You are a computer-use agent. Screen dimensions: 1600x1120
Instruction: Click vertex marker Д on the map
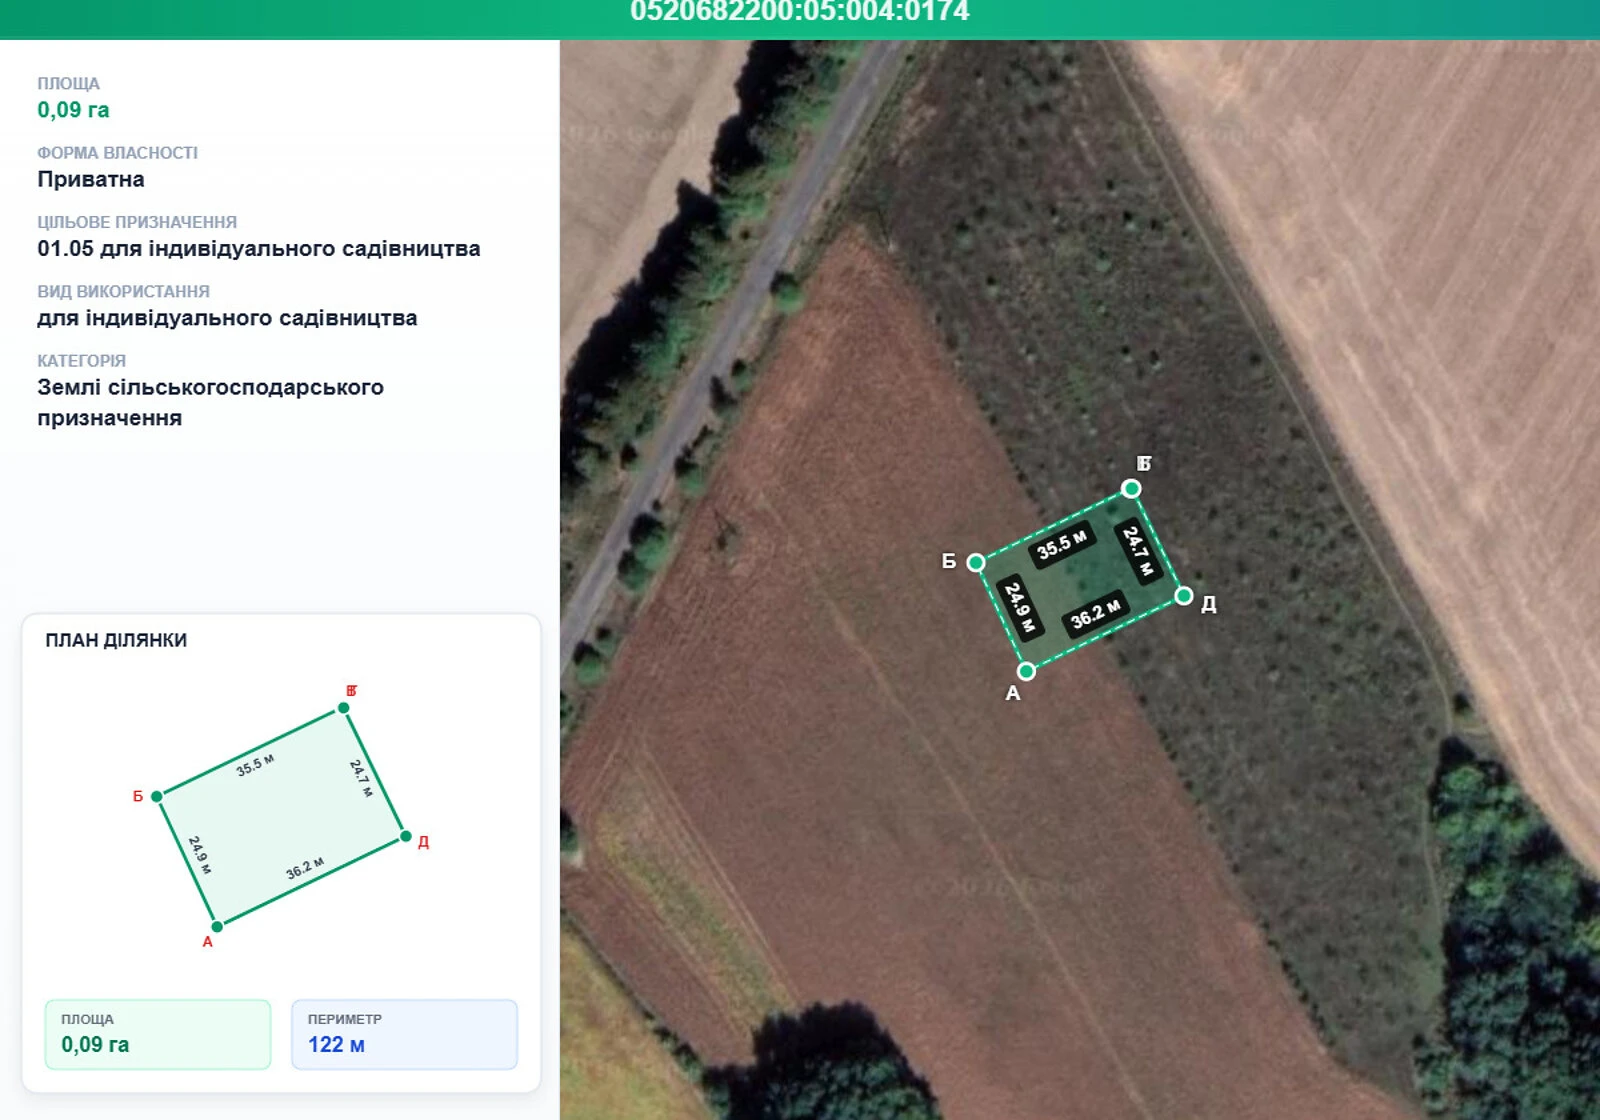[x=1184, y=596]
